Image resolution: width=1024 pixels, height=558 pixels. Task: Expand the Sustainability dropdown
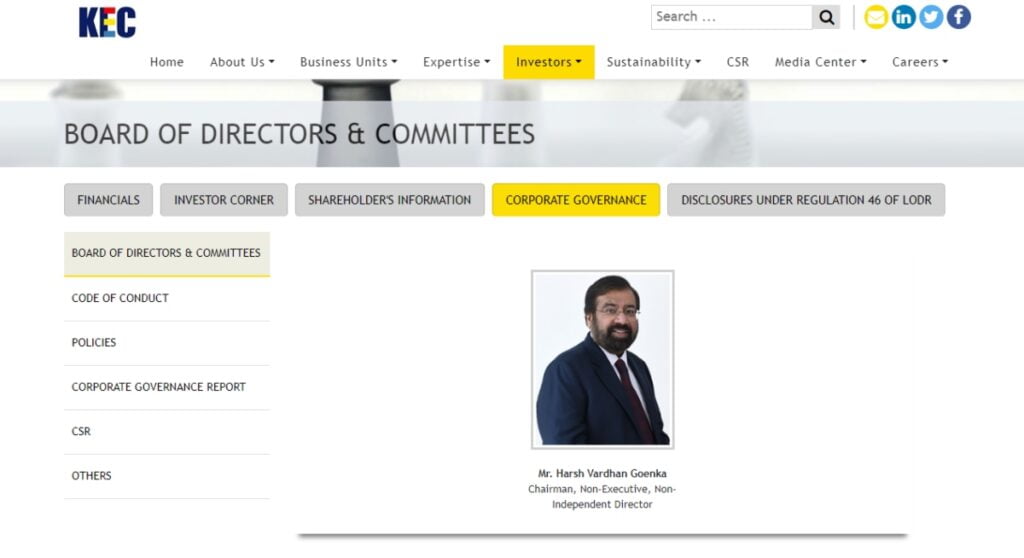click(x=654, y=62)
